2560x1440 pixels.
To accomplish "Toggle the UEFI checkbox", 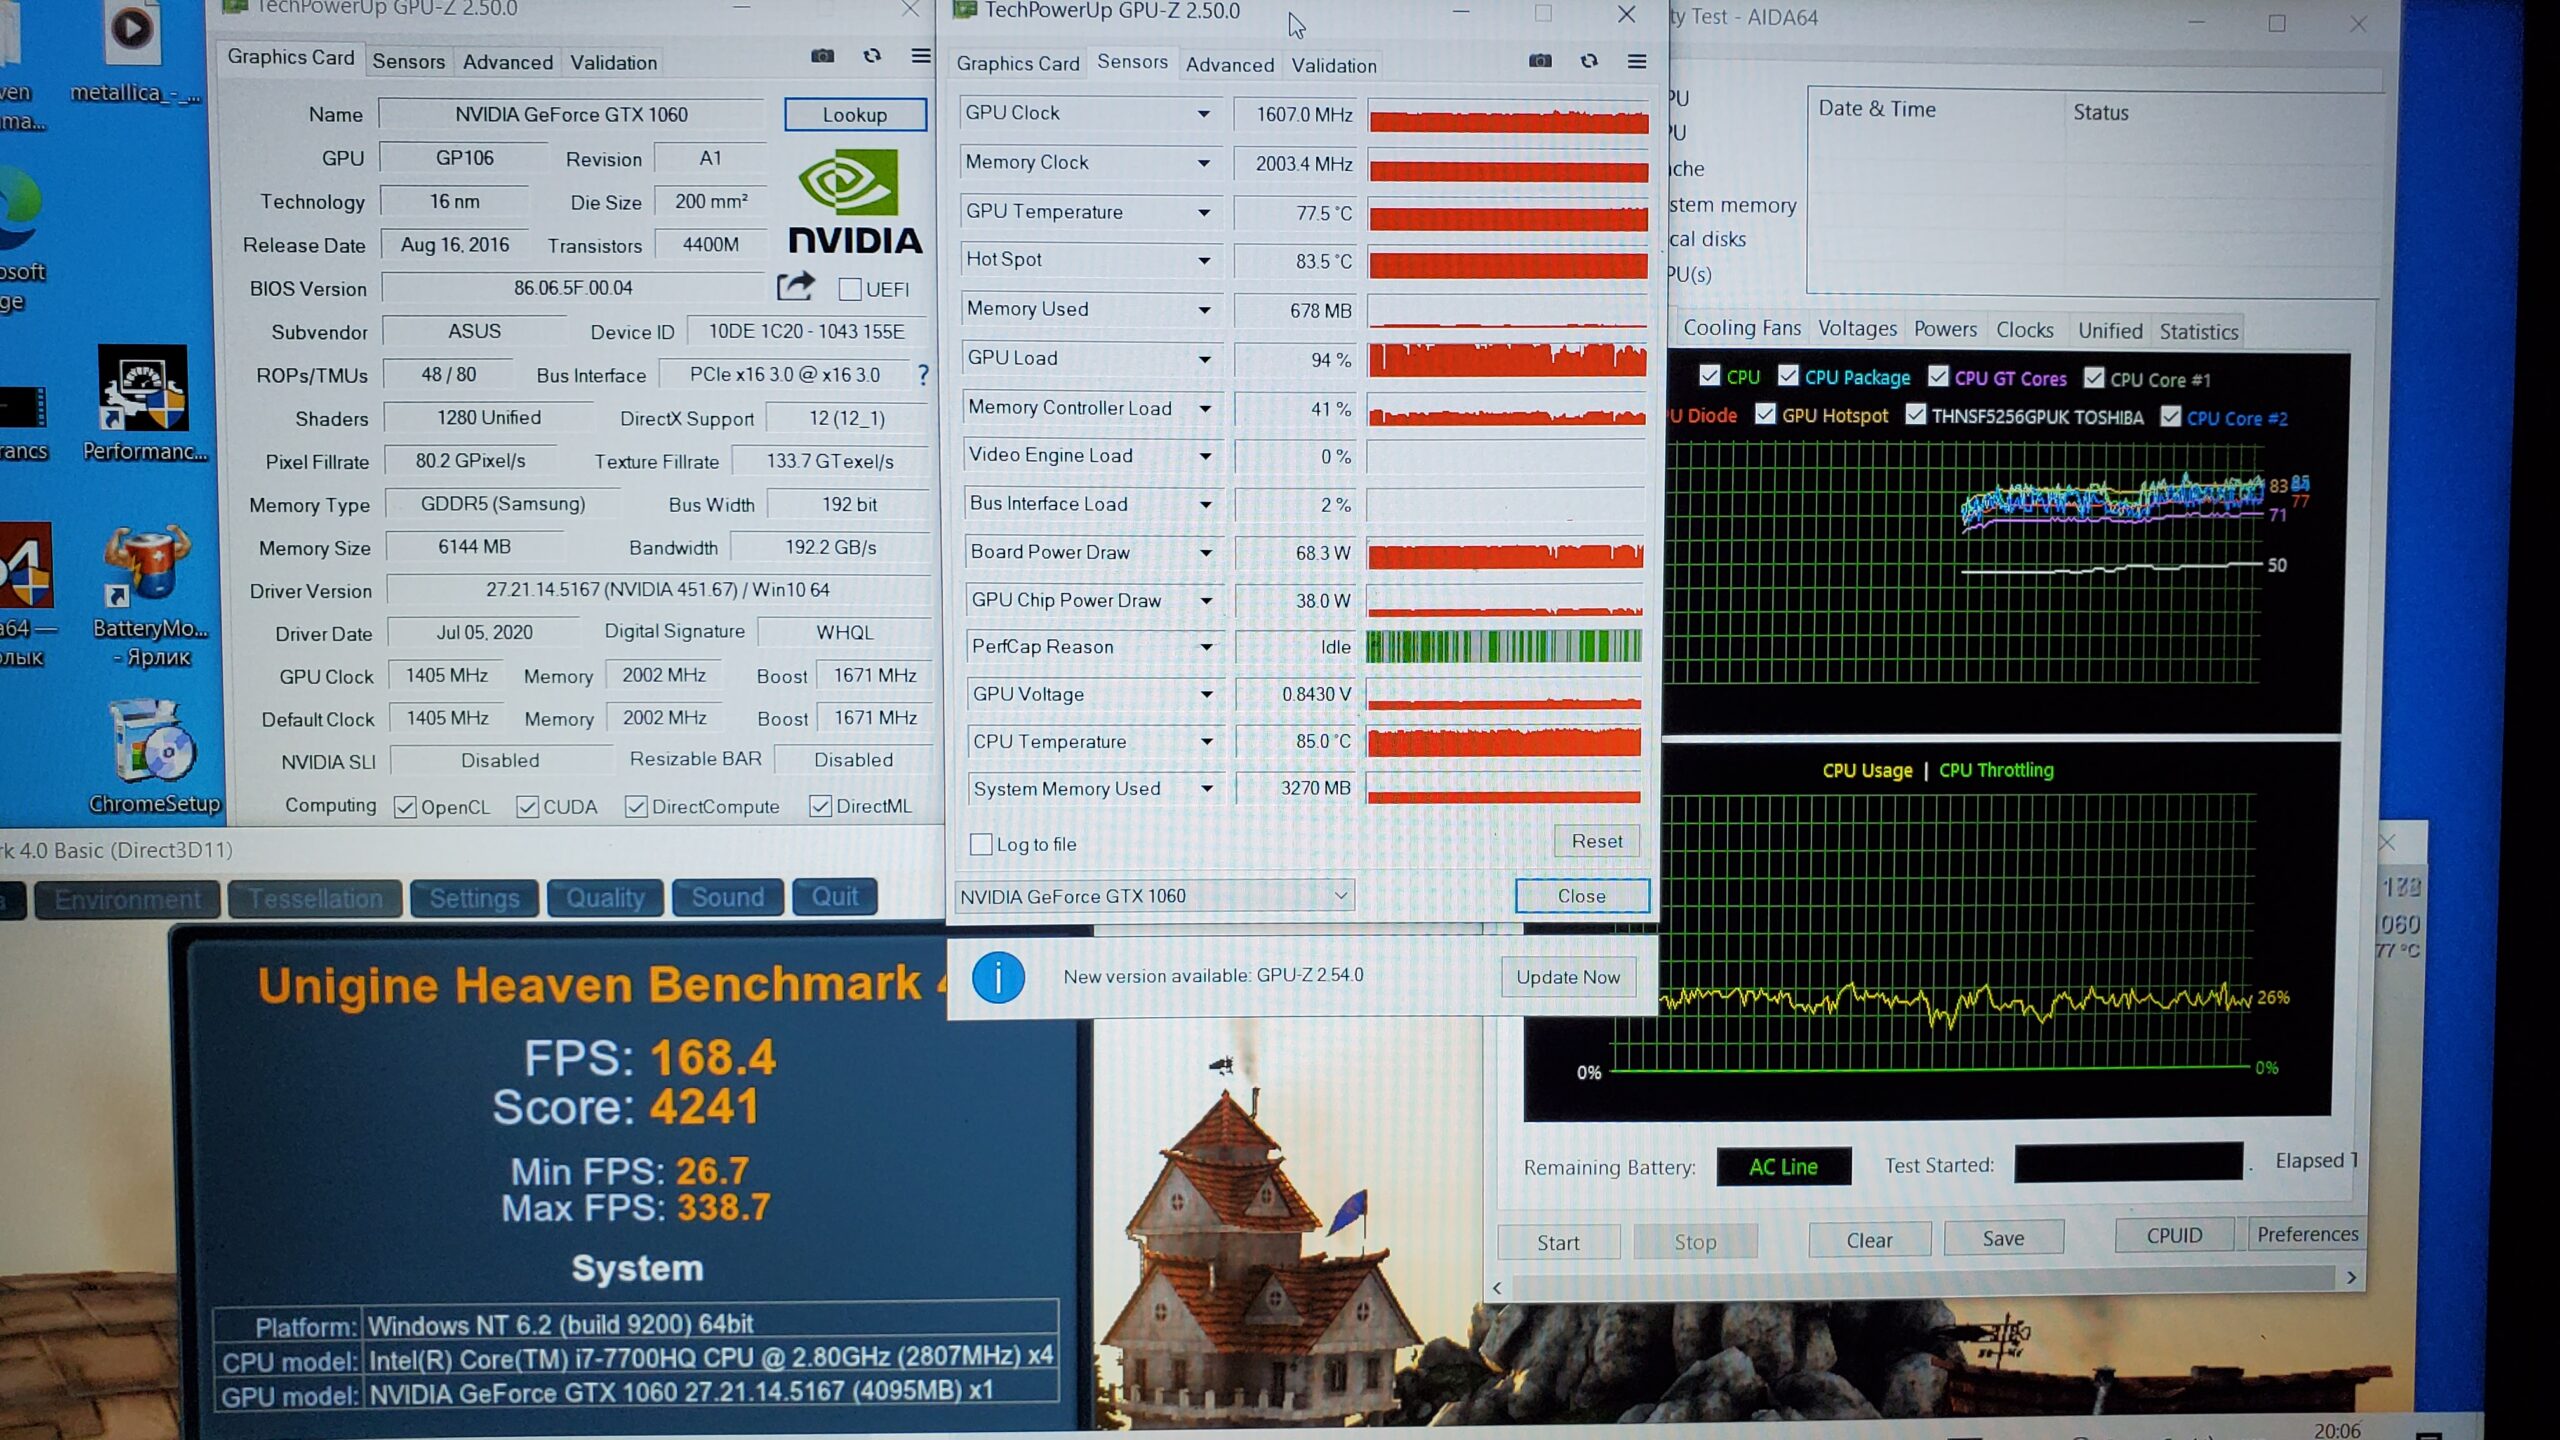I will pyautogui.click(x=850, y=289).
